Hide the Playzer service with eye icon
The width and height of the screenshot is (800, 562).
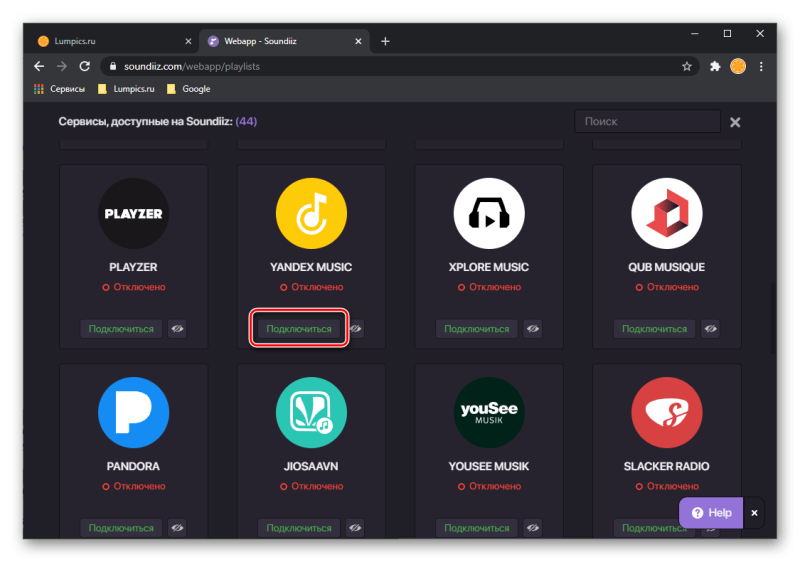(177, 329)
